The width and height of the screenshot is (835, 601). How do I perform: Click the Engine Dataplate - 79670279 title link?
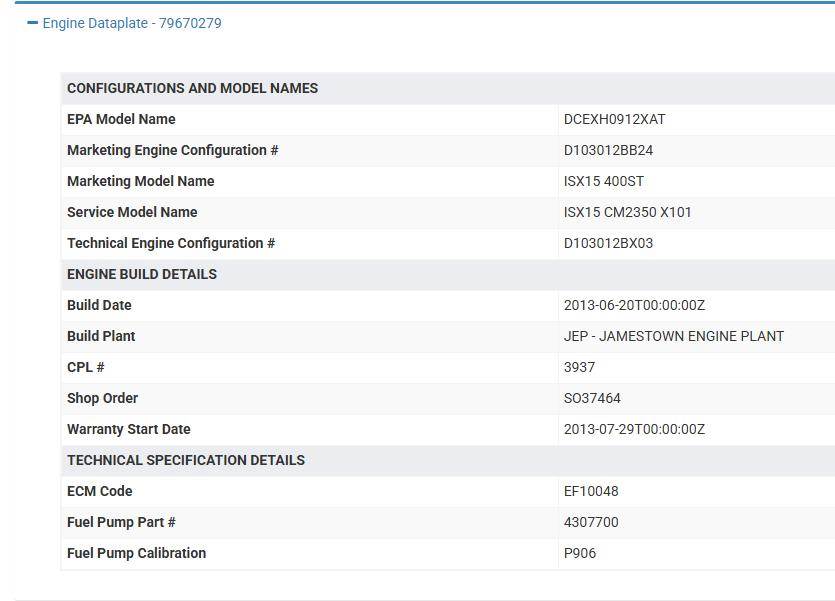pos(132,23)
